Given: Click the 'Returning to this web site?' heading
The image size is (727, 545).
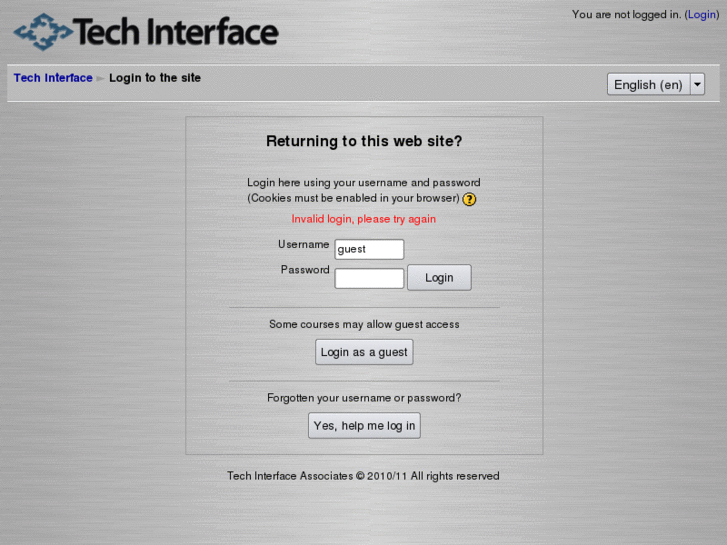Looking at the screenshot, I should 364,142.
